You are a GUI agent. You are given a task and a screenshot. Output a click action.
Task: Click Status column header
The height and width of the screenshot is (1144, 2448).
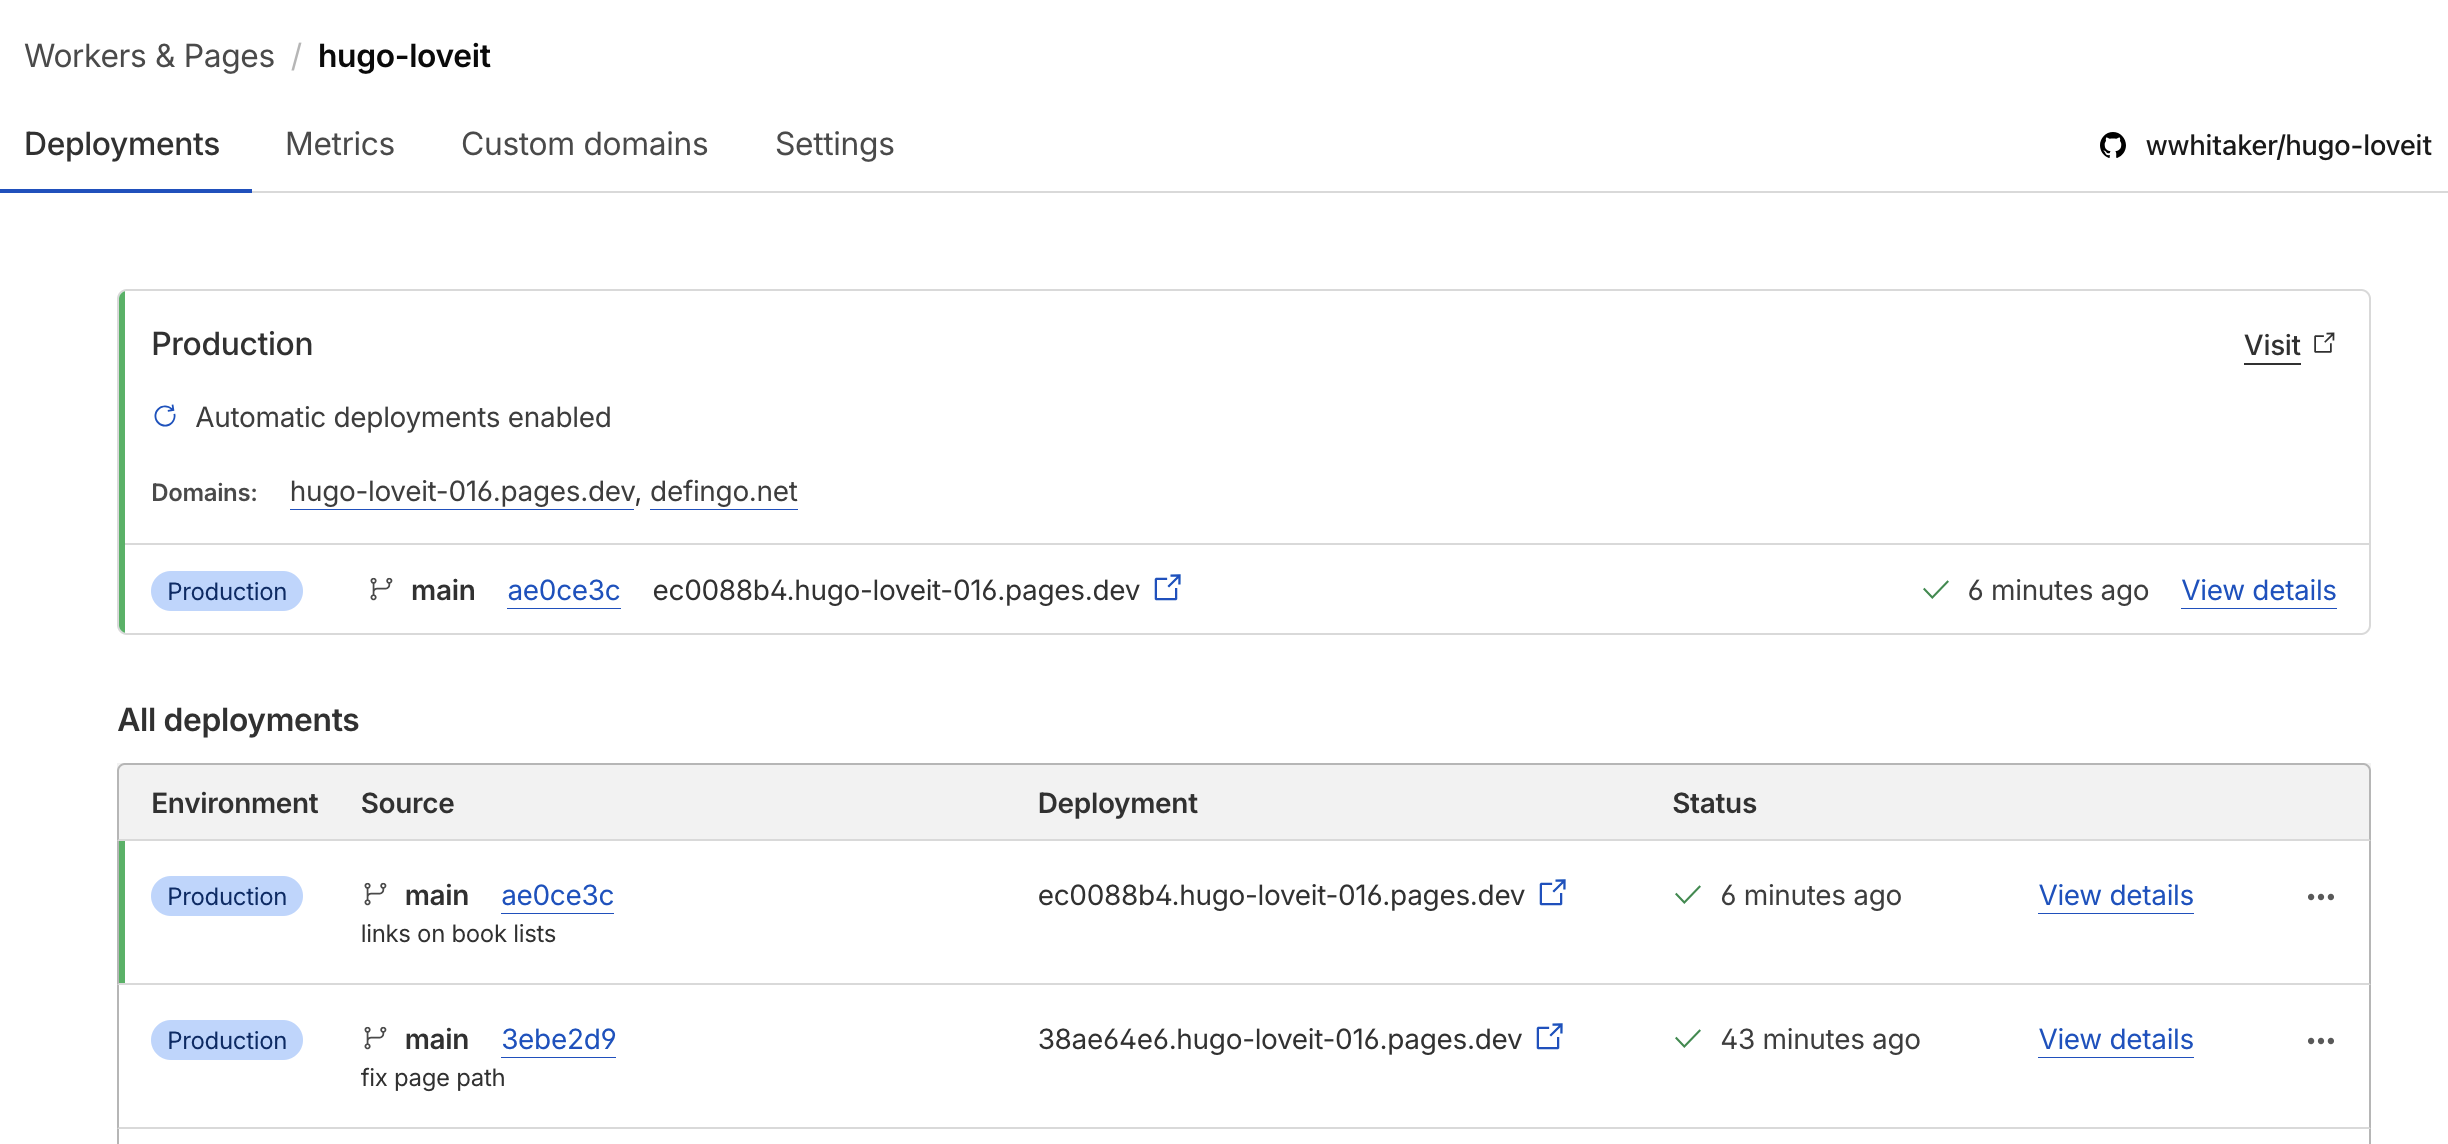click(x=1715, y=803)
